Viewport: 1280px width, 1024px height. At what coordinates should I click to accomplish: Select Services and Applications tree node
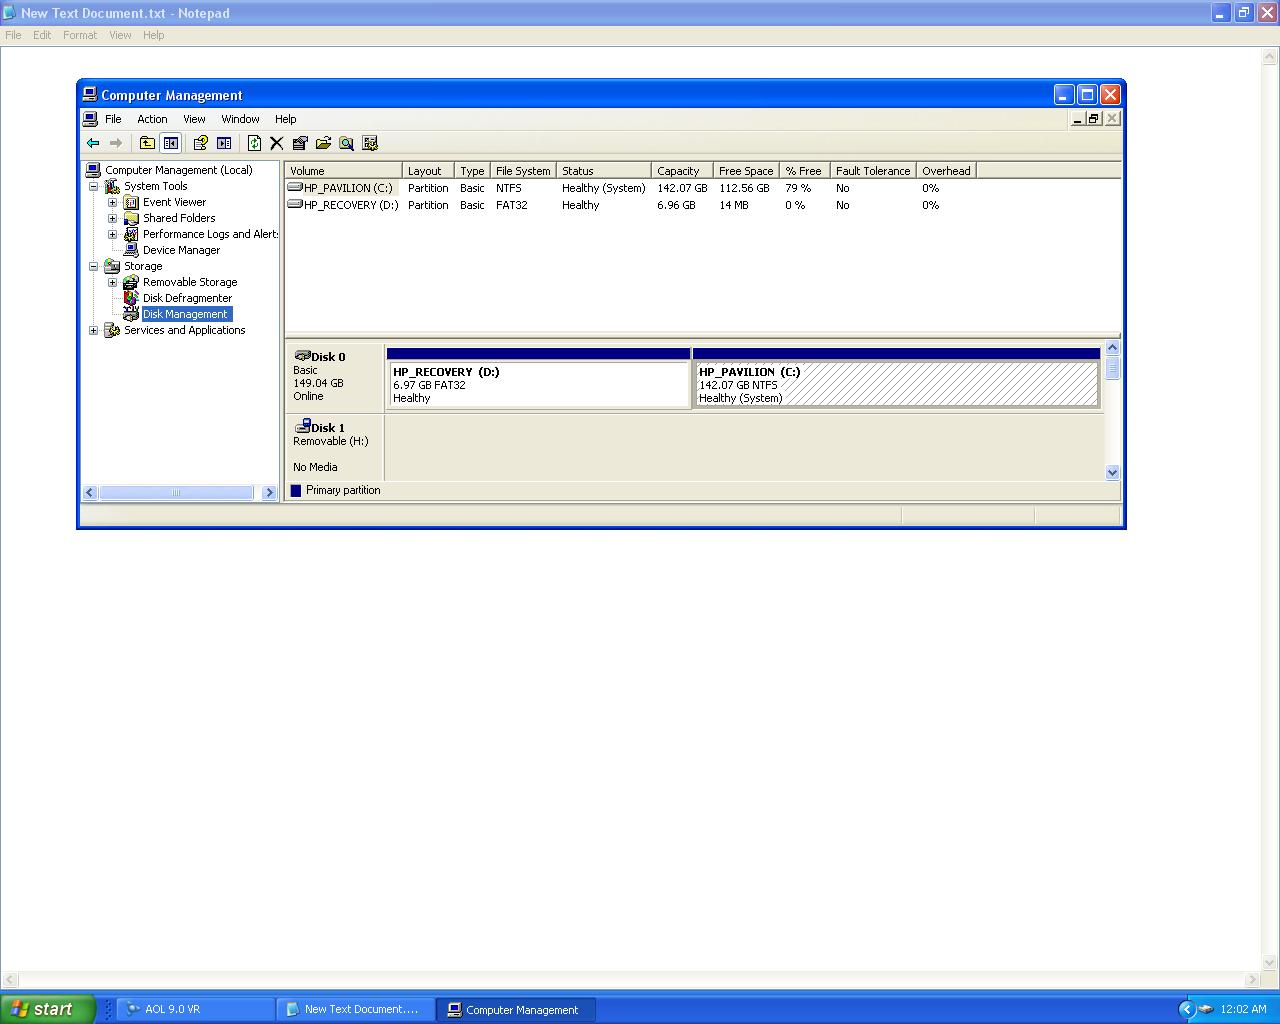[x=184, y=330]
